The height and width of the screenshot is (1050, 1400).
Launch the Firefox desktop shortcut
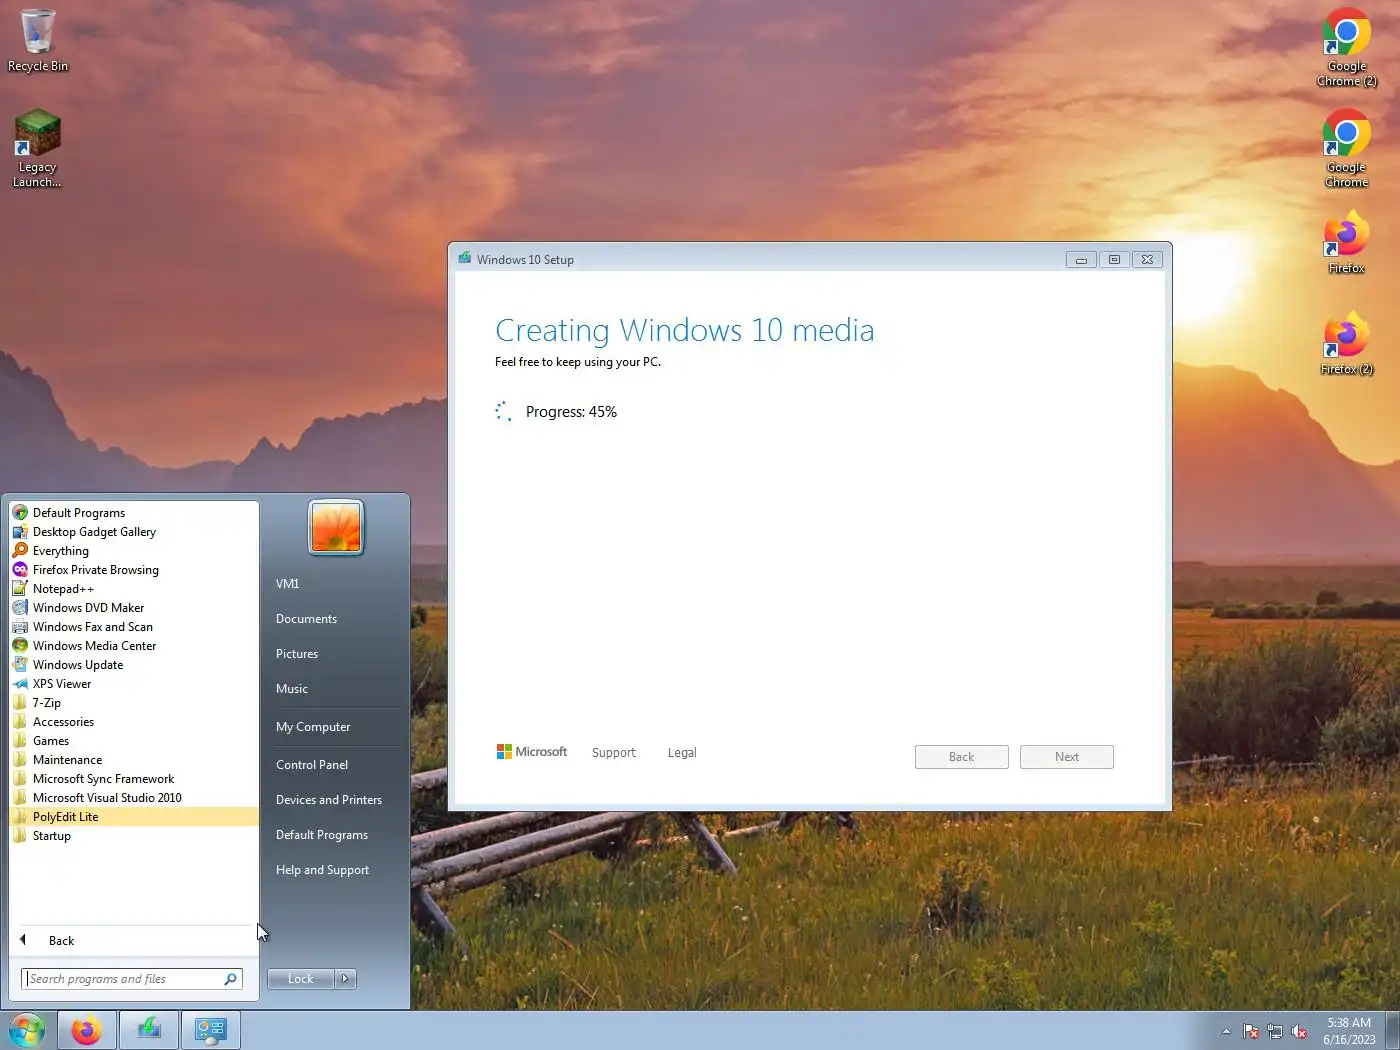click(1346, 241)
